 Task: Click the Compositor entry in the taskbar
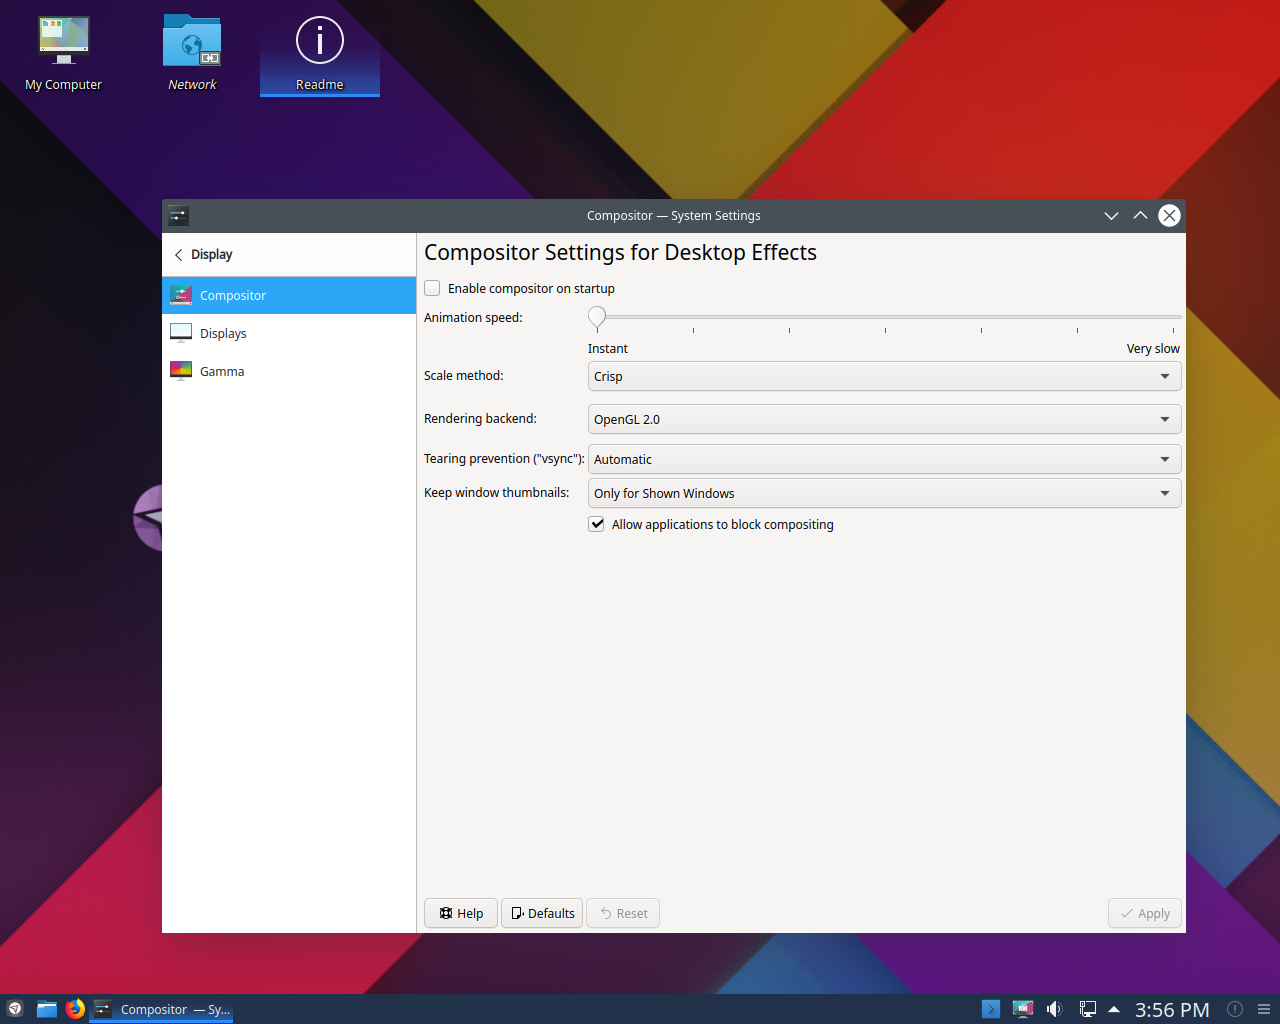click(x=162, y=1009)
